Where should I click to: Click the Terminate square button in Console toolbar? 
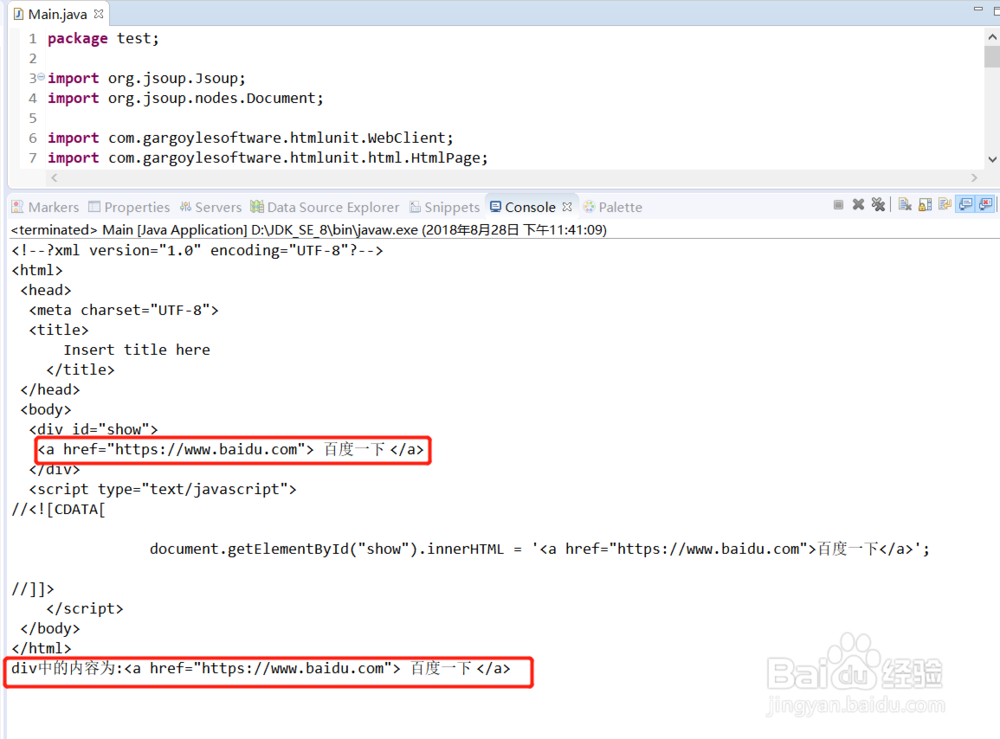[x=838, y=205]
